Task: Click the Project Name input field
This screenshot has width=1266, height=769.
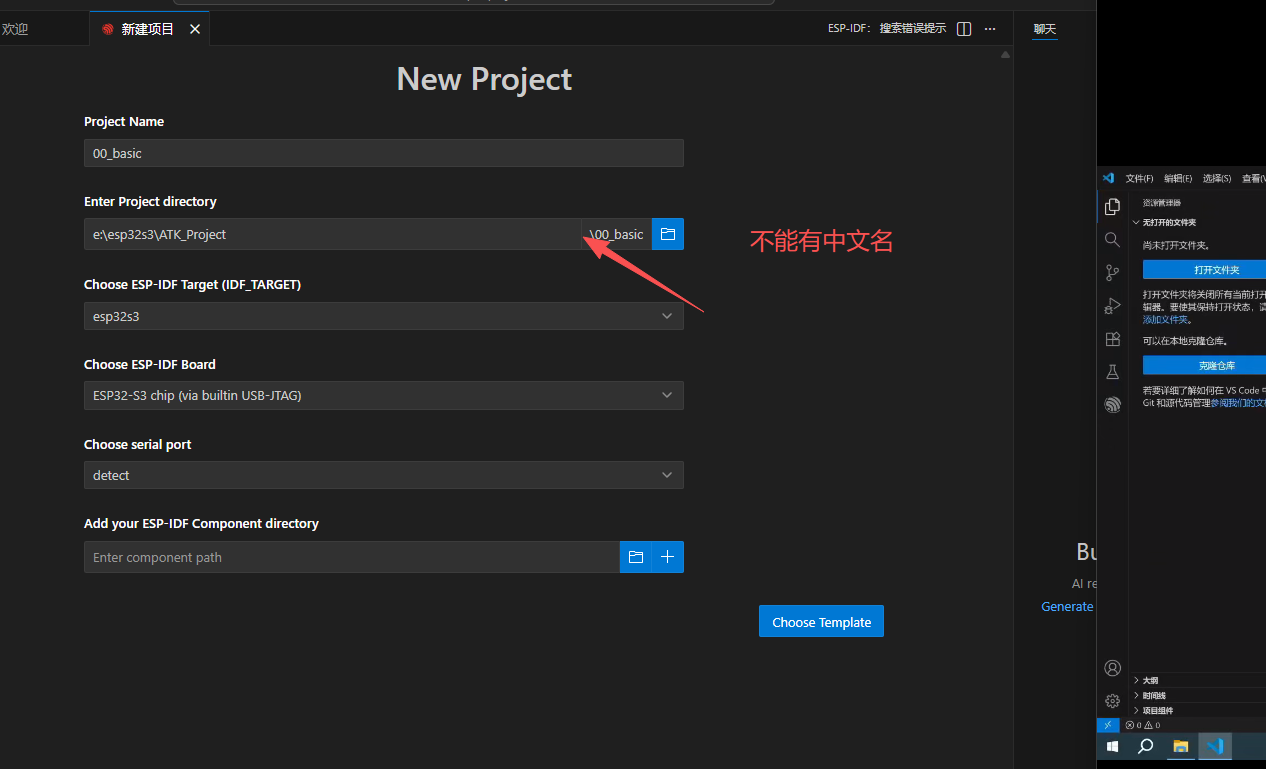Action: [383, 153]
